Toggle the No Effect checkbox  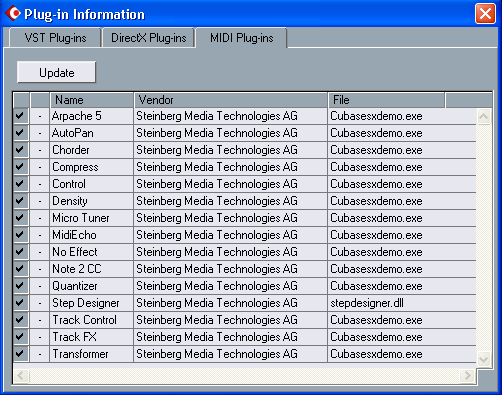pyautogui.click(x=21, y=252)
